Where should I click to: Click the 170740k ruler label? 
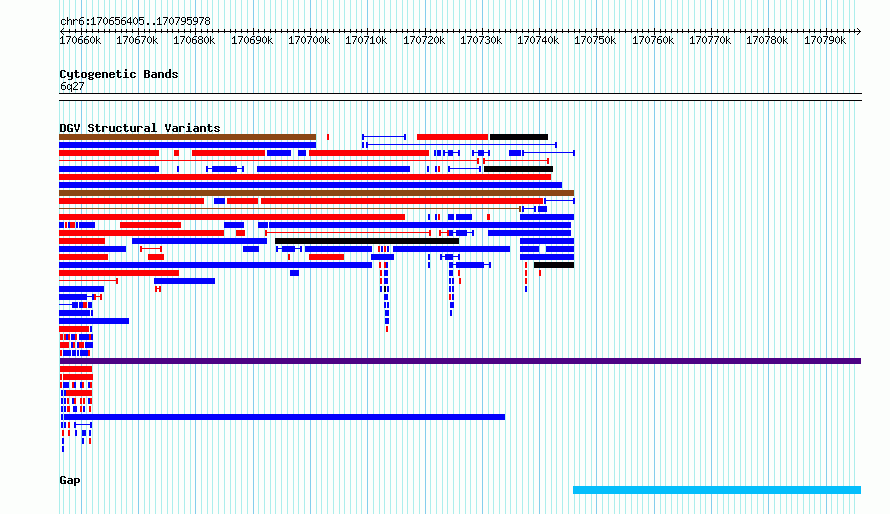tap(538, 41)
